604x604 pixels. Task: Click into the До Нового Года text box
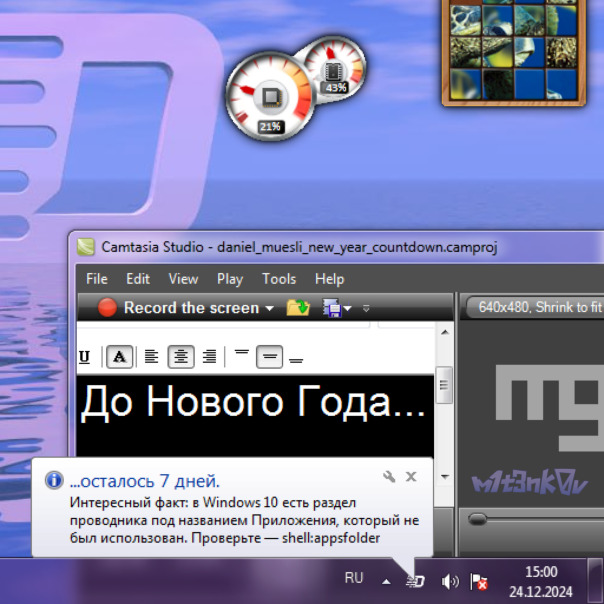[x=255, y=415]
